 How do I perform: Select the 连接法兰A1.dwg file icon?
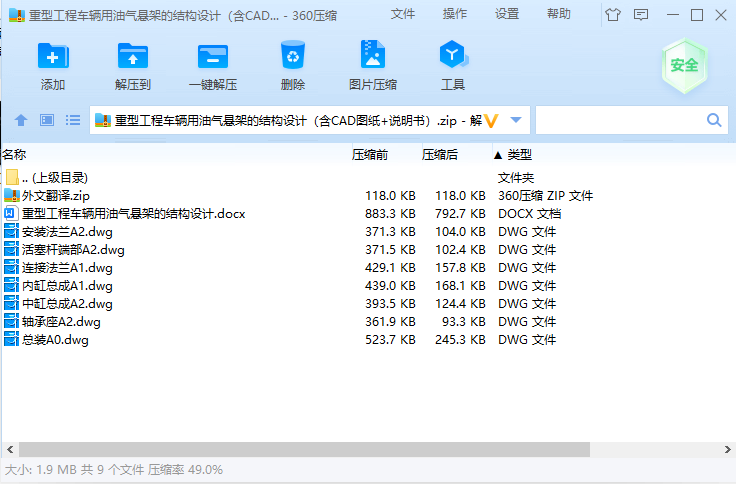[12, 268]
